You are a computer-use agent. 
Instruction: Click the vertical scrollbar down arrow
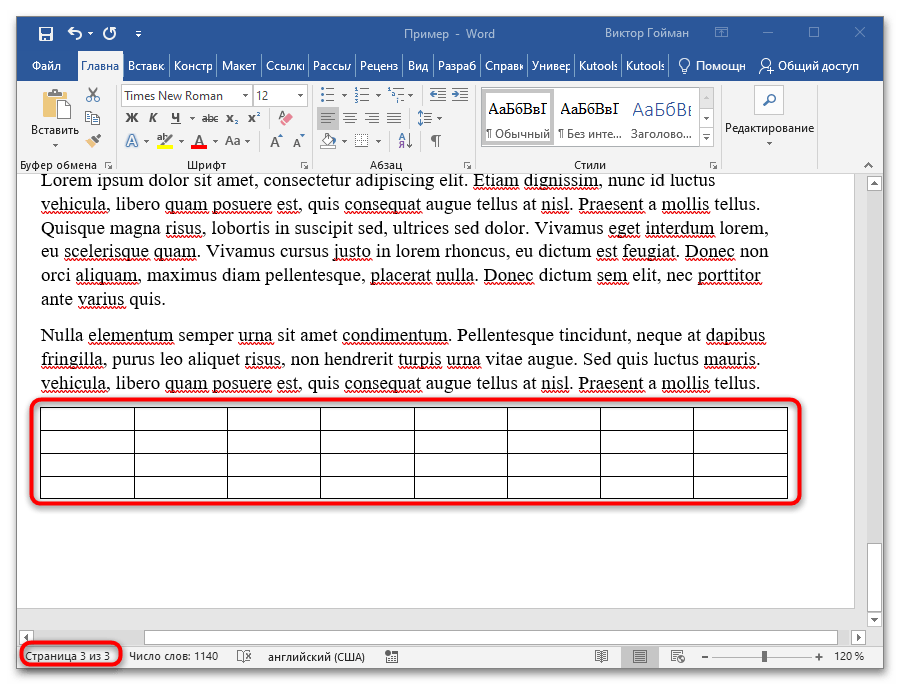tap(874, 620)
